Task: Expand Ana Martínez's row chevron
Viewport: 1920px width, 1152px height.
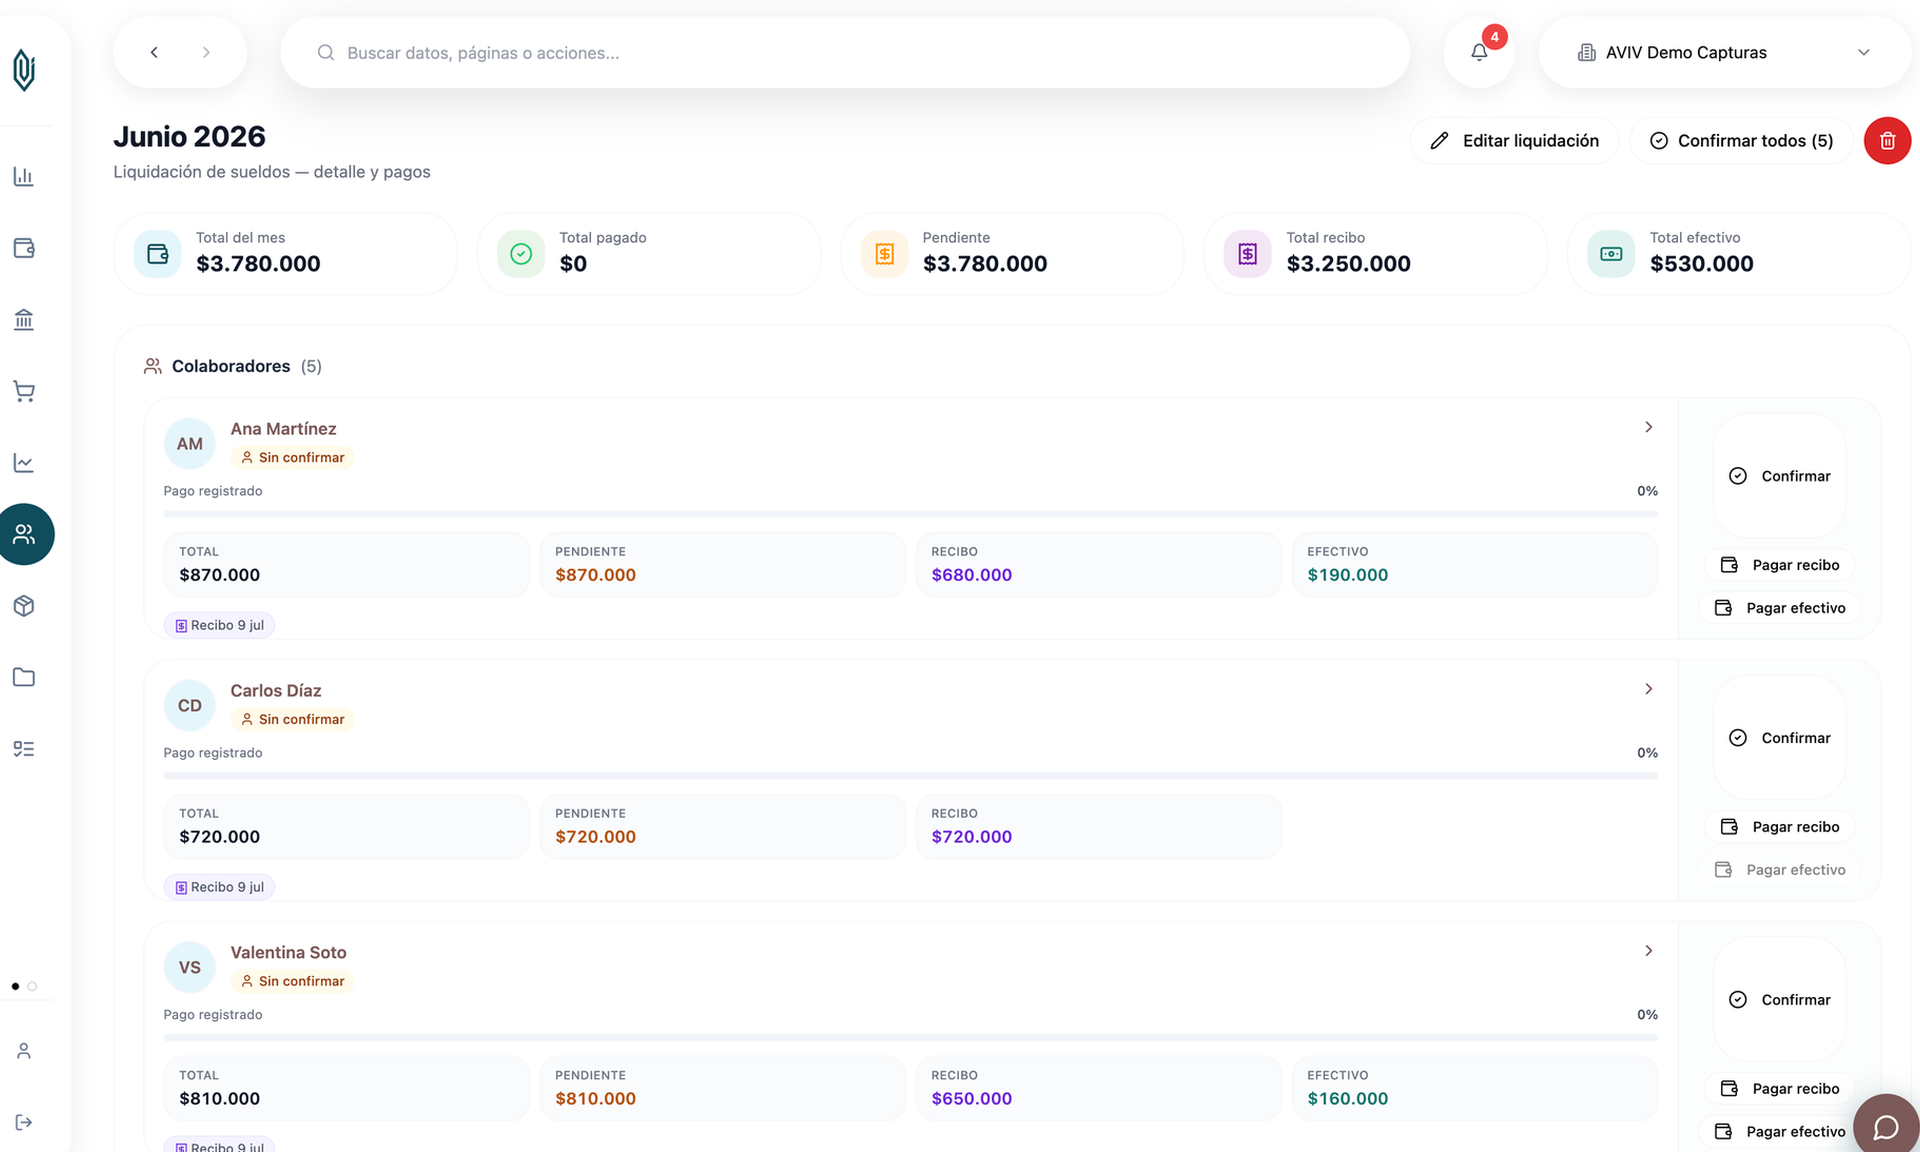Action: [1648, 427]
